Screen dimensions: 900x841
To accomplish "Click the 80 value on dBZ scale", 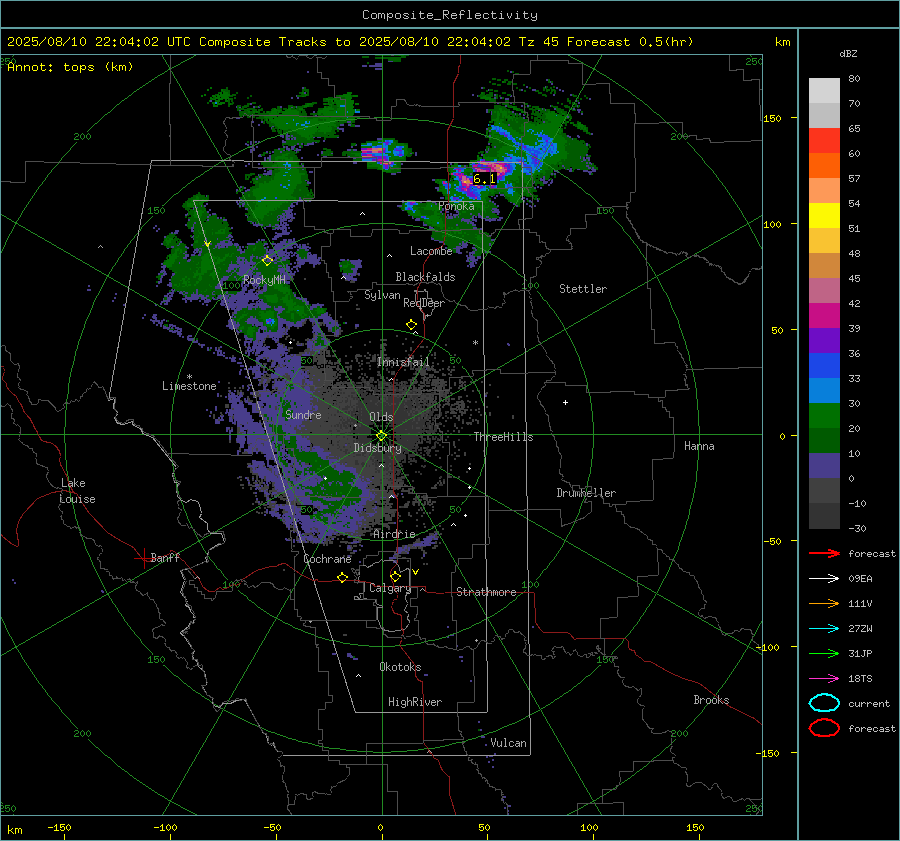I will pyautogui.click(x=854, y=79).
